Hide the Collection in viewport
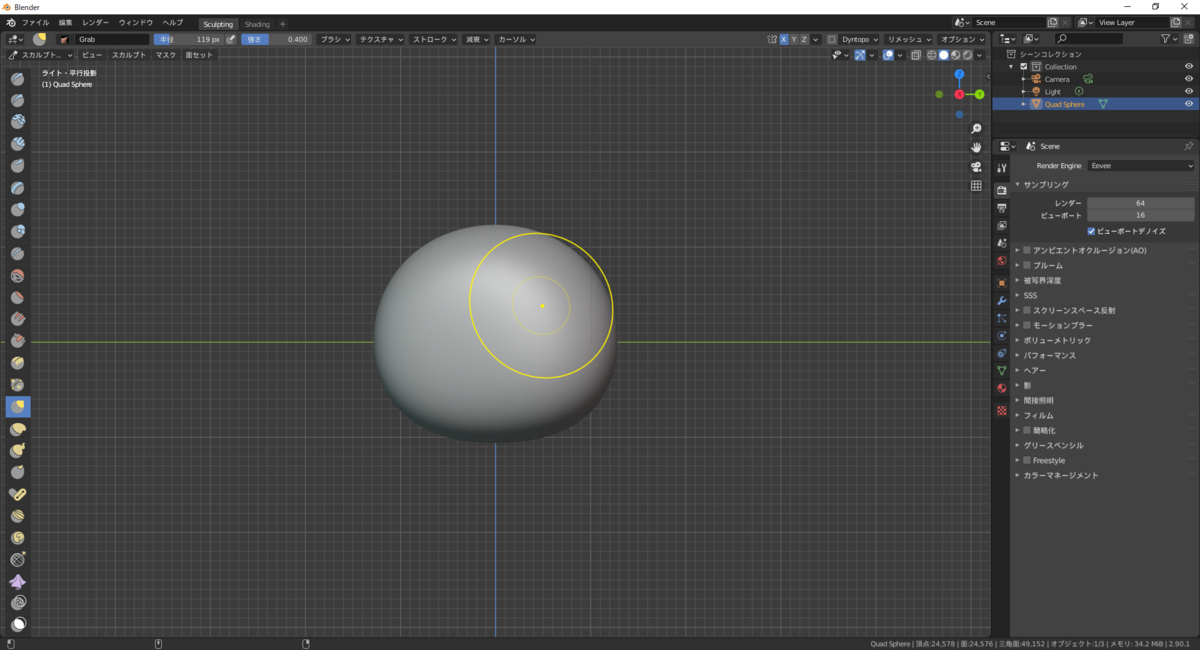The width and height of the screenshot is (1200, 650). pos(1189,67)
